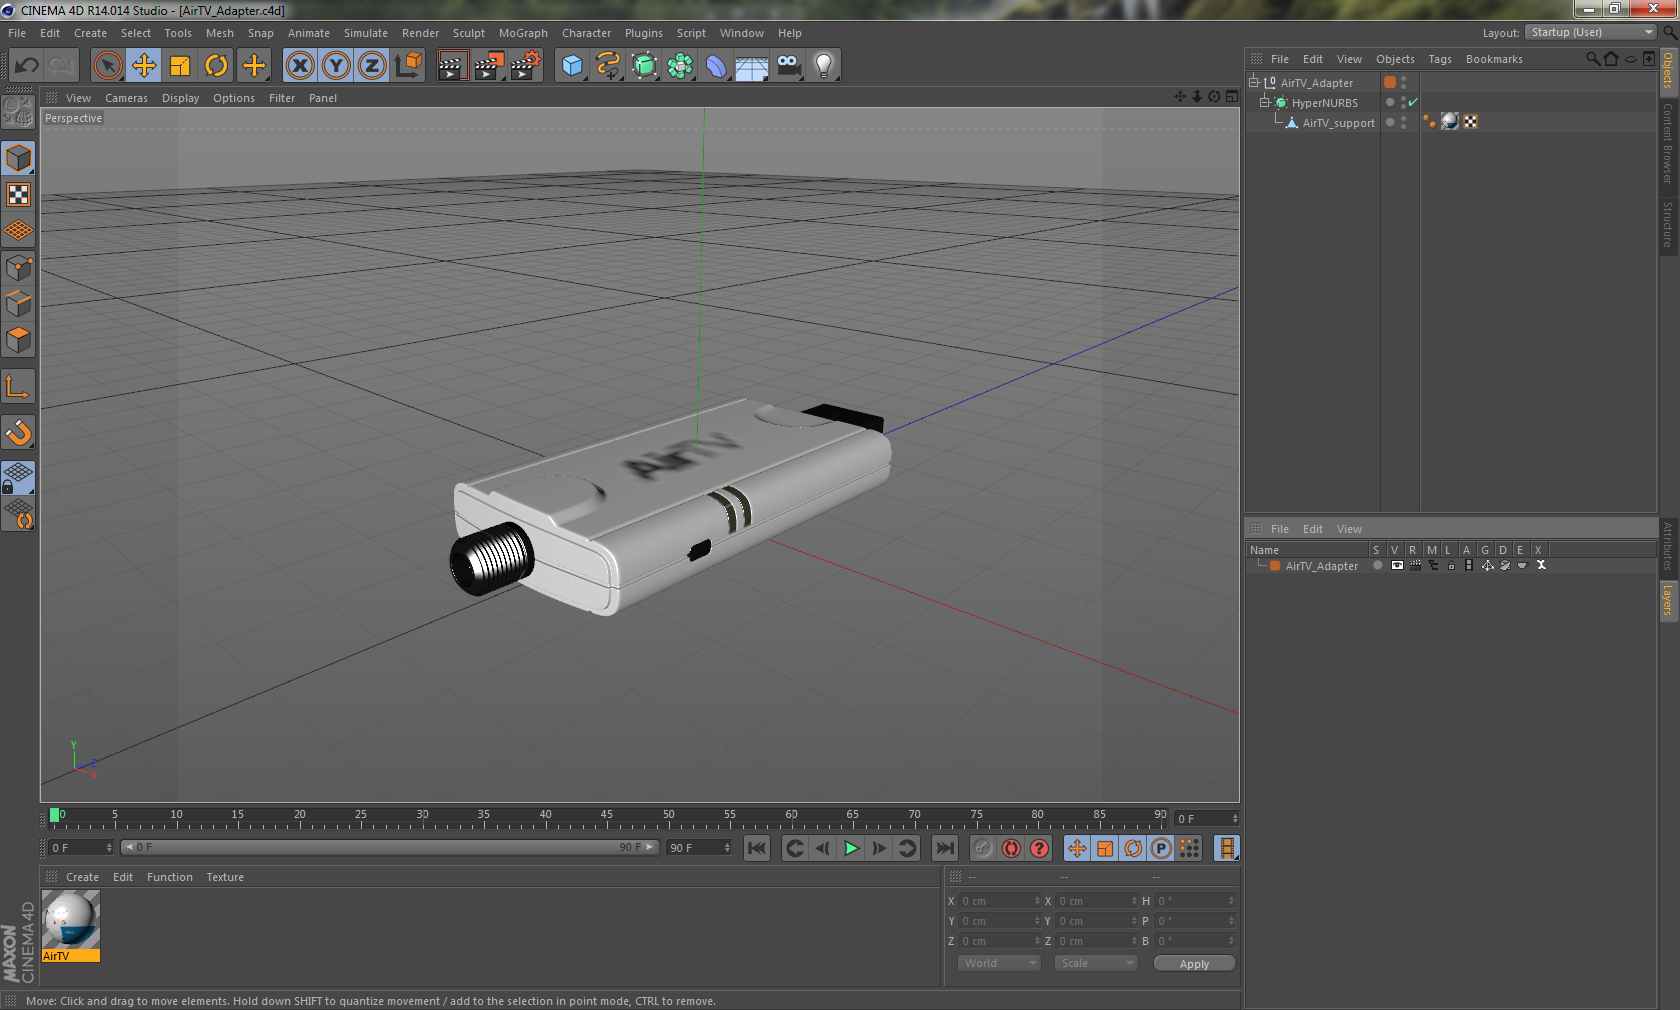Open the Object Manager Tags menu
This screenshot has height=1010, width=1680.
[x=1439, y=59]
